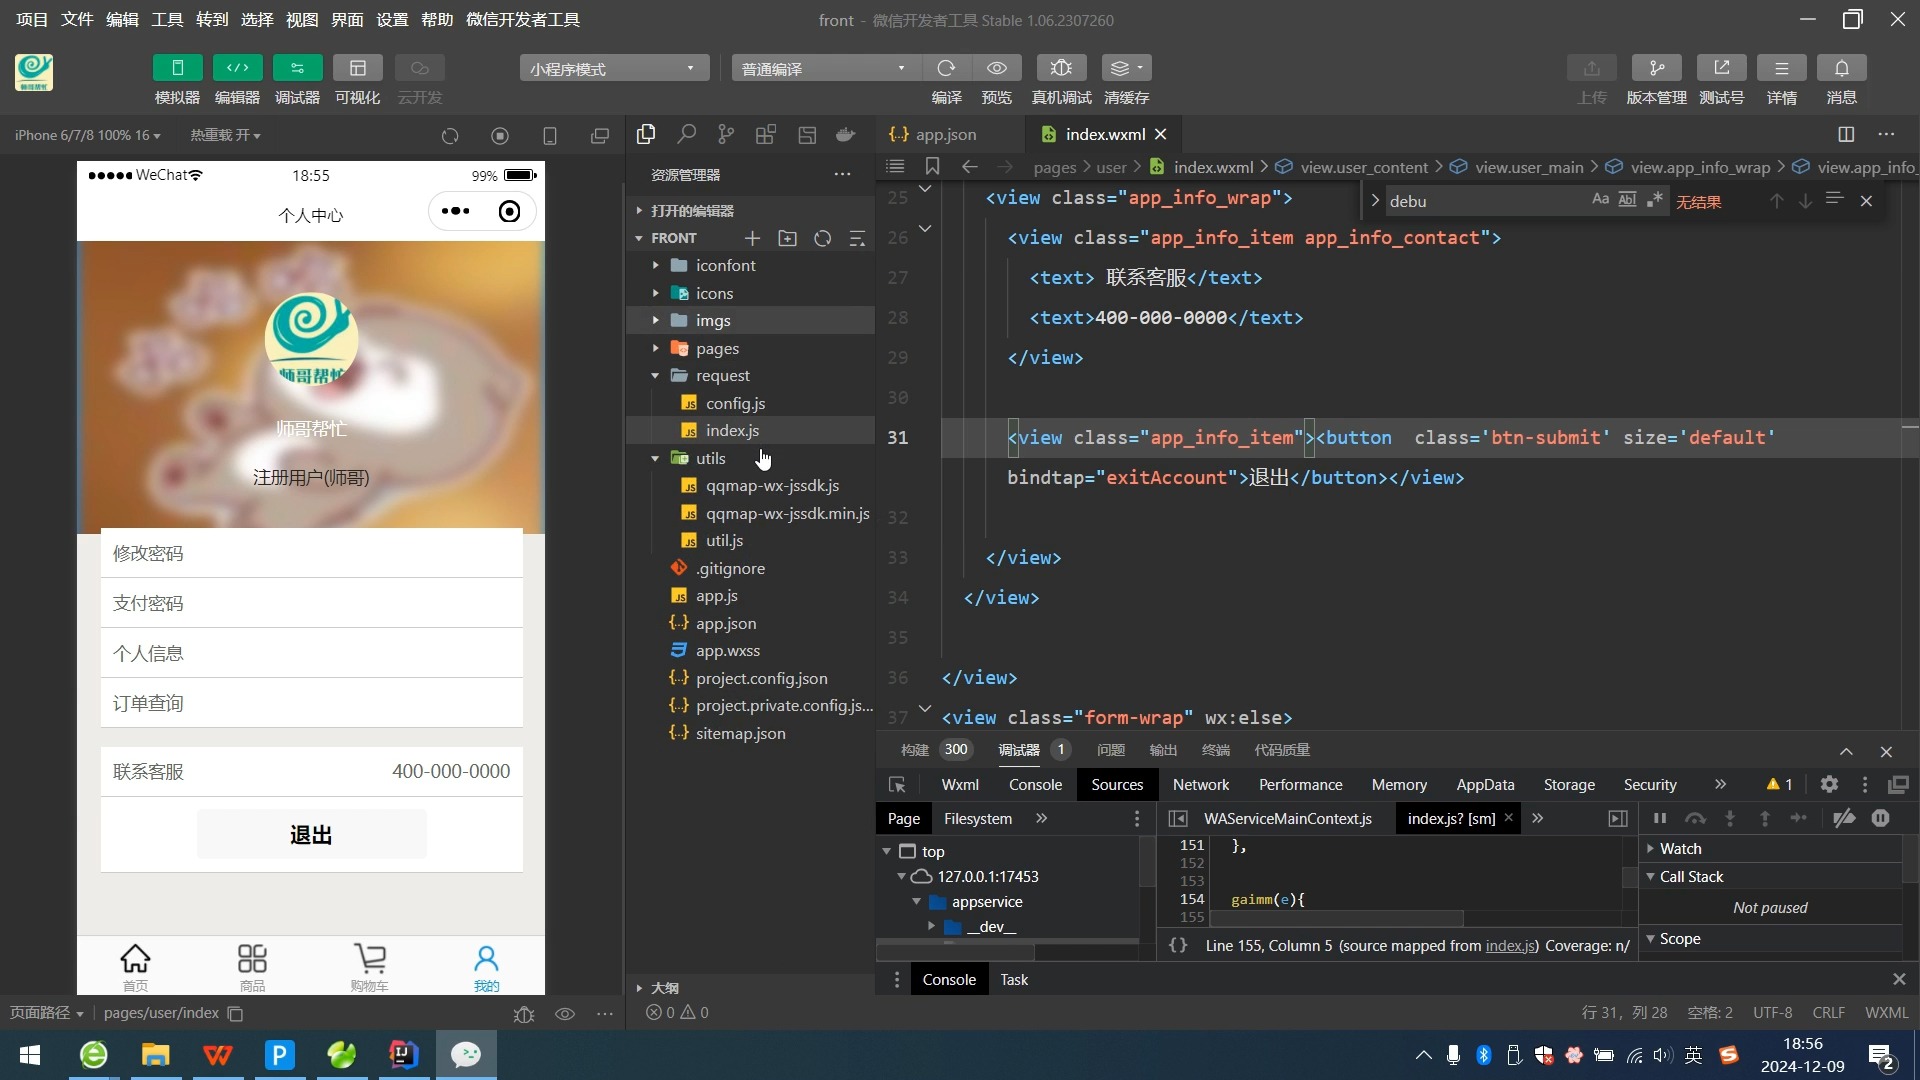Image resolution: width=1920 pixels, height=1080 pixels.
Task: Open the mini program mode dropdown
Action: tap(614, 68)
